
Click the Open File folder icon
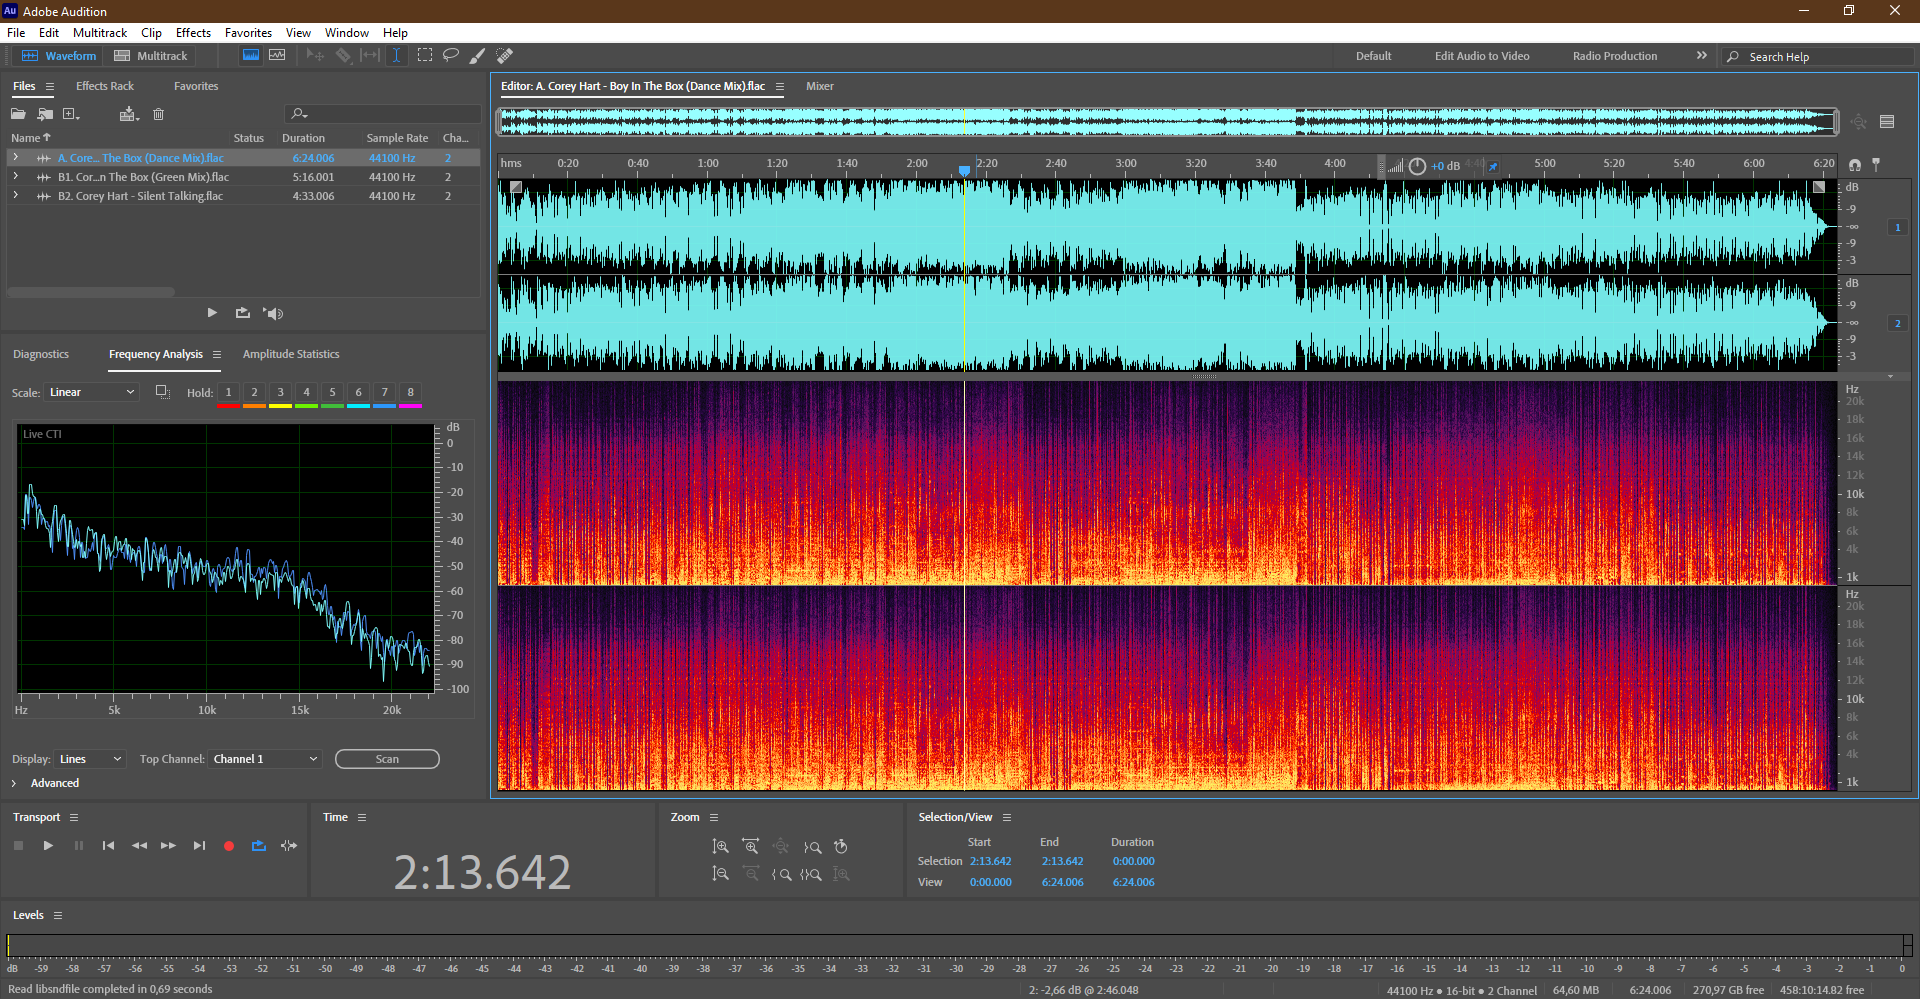pyautogui.click(x=18, y=114)
